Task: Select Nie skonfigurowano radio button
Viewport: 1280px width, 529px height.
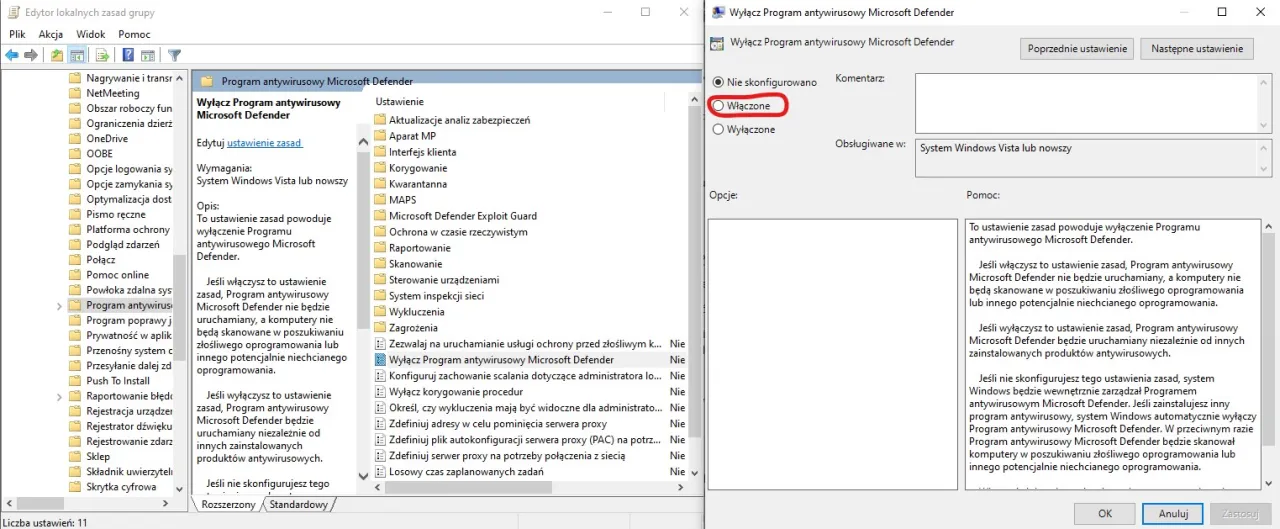Action: 718,81
